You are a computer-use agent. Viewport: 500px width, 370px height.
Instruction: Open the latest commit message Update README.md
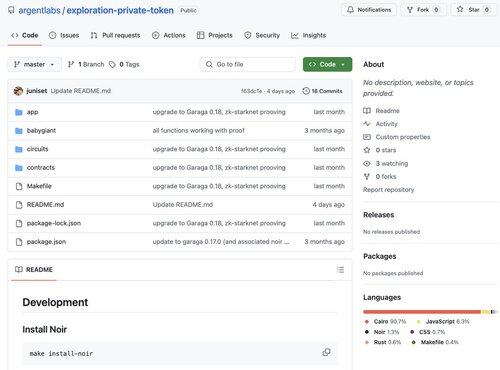tap(81, 91)
